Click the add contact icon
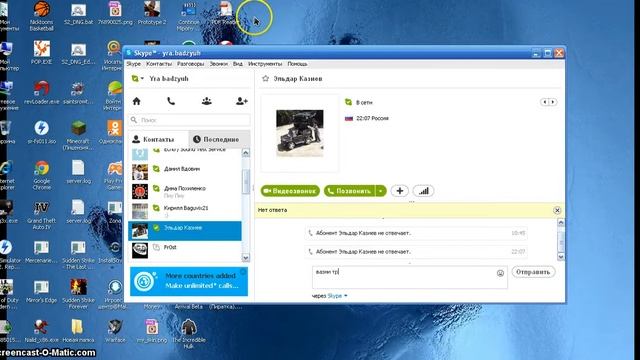Viewport: 640px width, 360px height. 242,101
